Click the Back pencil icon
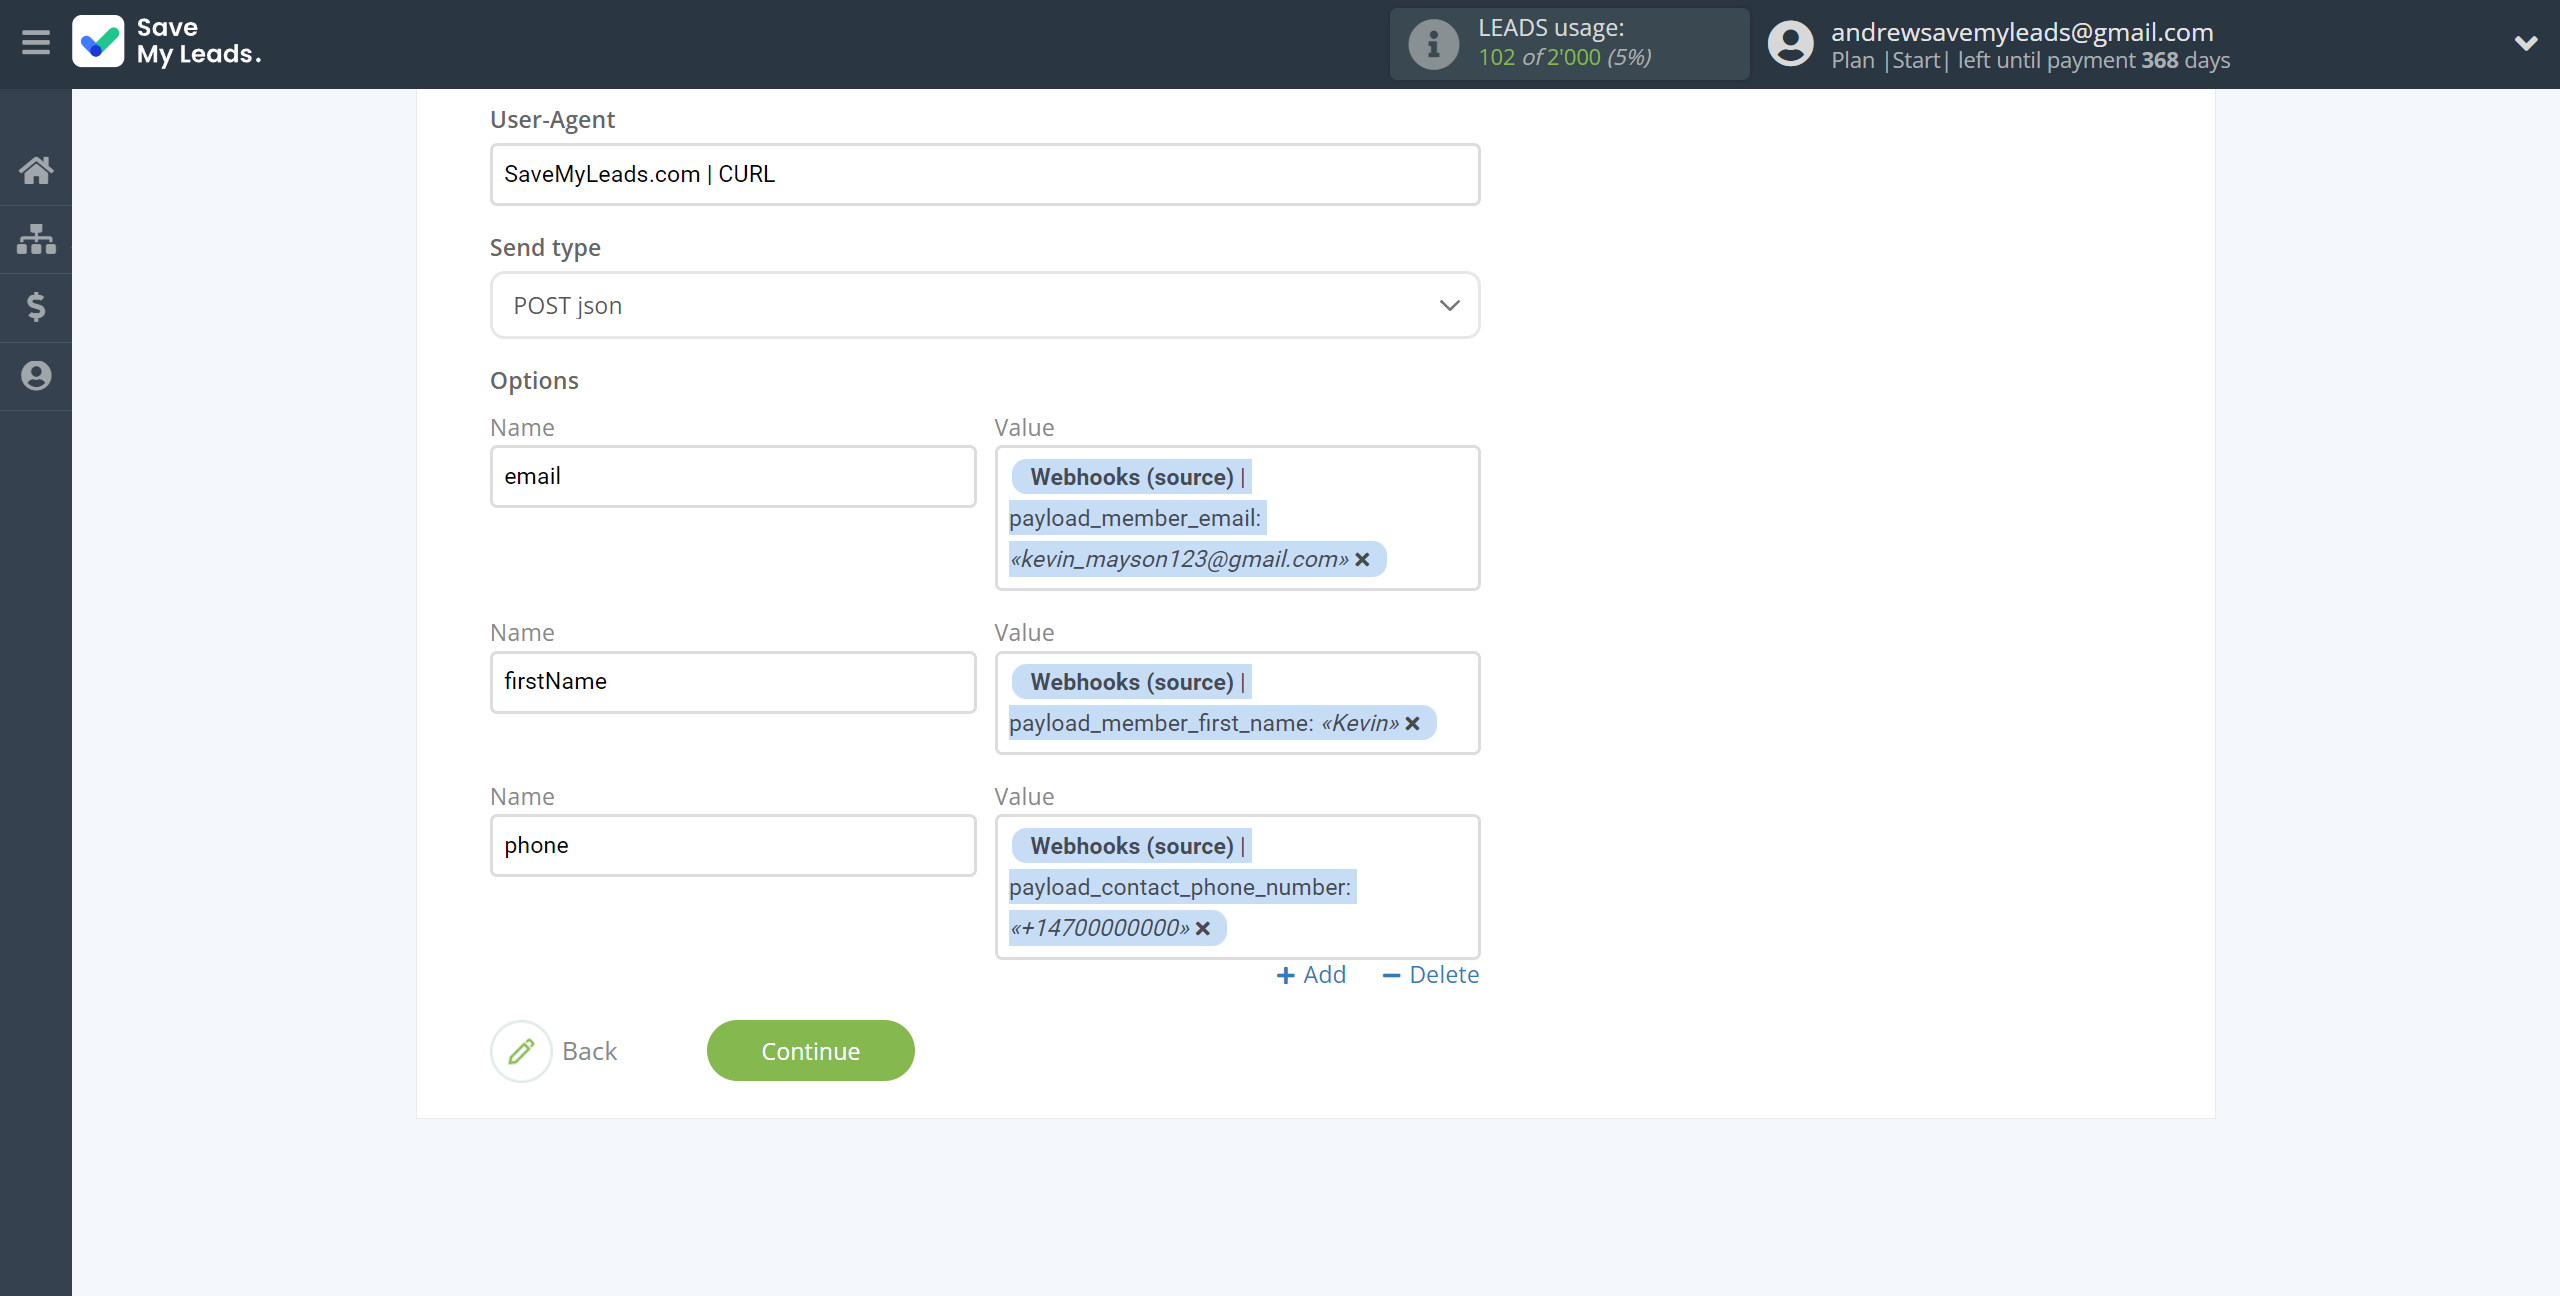The height and width of the screenshot is (1296, 2560). pos(521,1051)
